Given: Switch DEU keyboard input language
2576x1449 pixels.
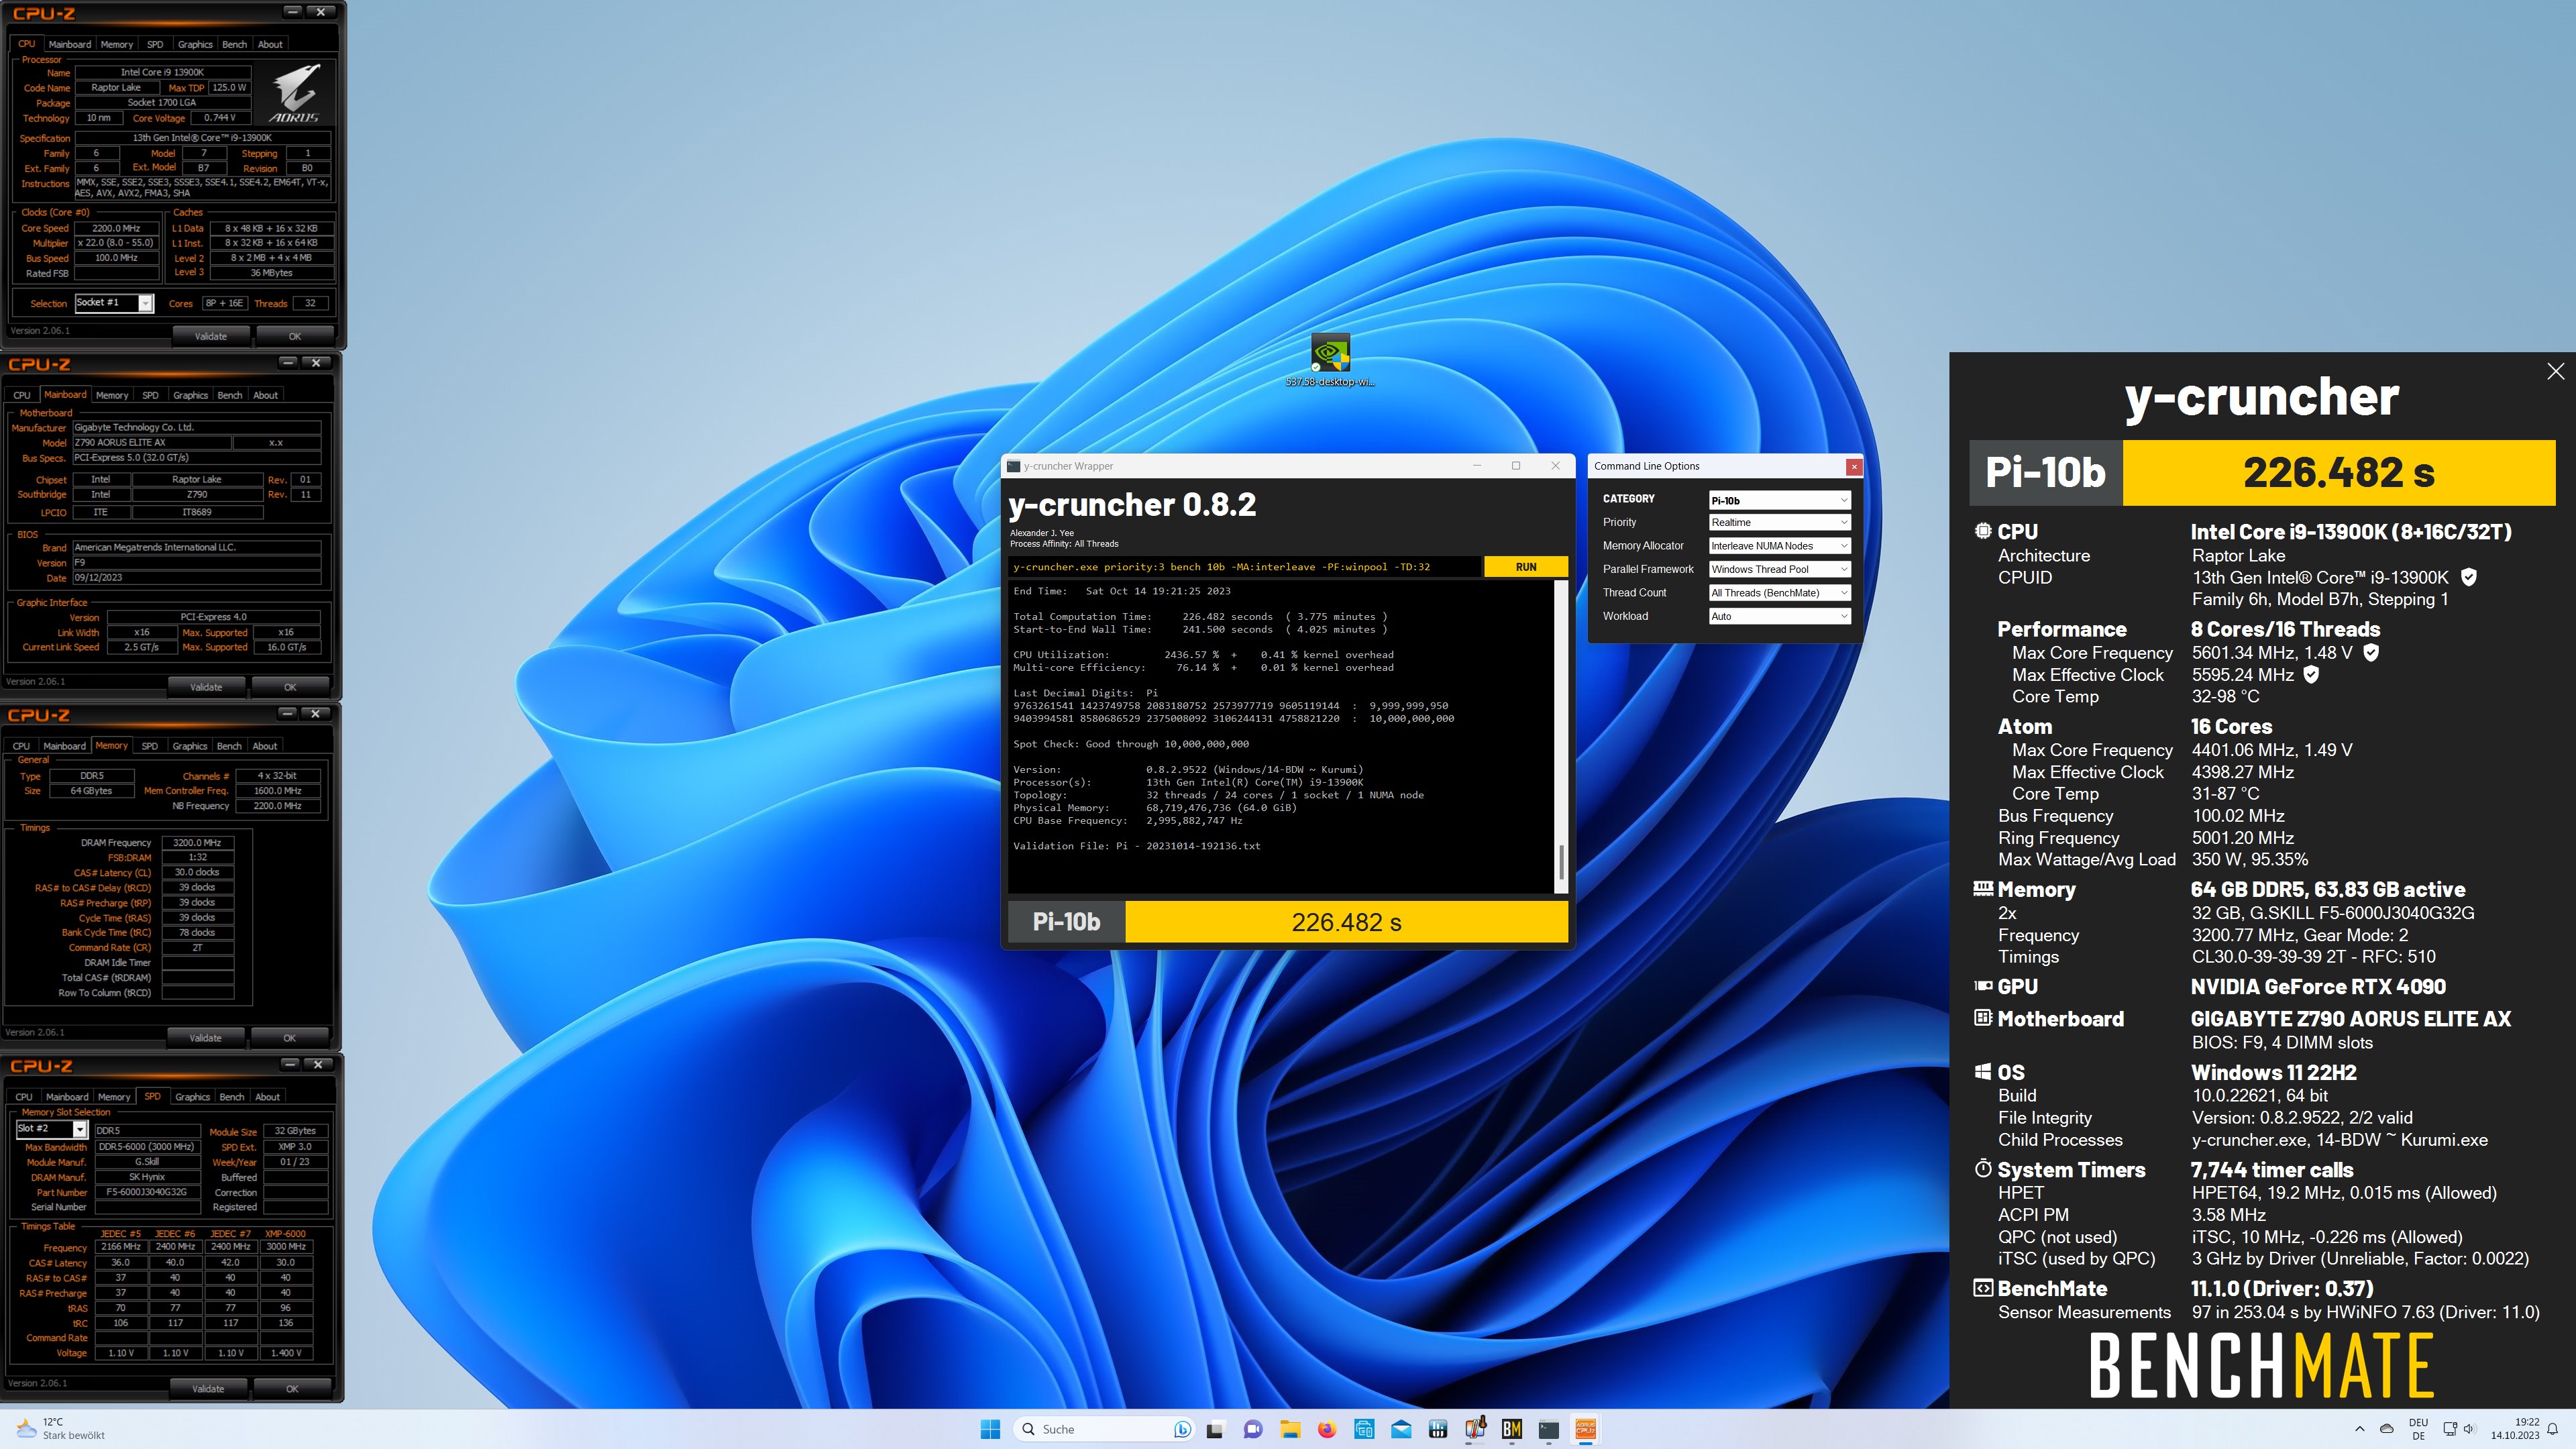Looking at the screenshot, I should [x=2419, y=1429].
